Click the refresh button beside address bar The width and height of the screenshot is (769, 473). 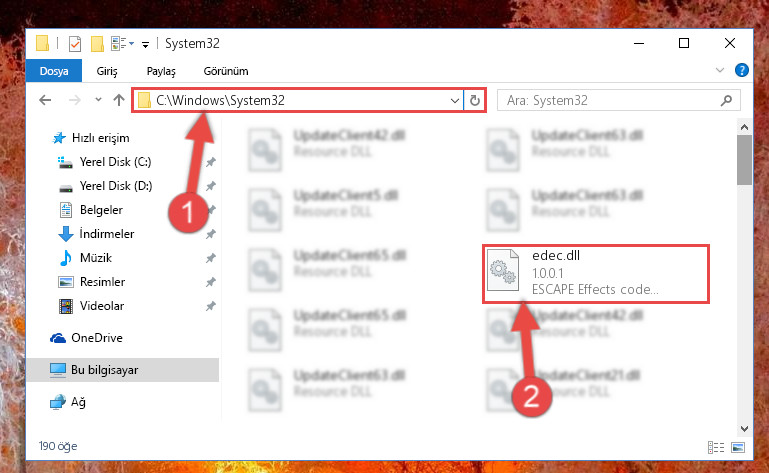coord(474,101)
